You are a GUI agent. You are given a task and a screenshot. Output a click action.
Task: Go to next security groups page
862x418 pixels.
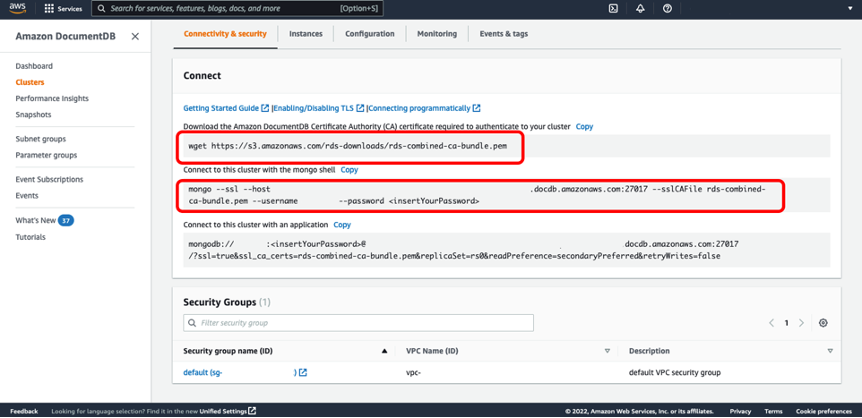point(801,323)
